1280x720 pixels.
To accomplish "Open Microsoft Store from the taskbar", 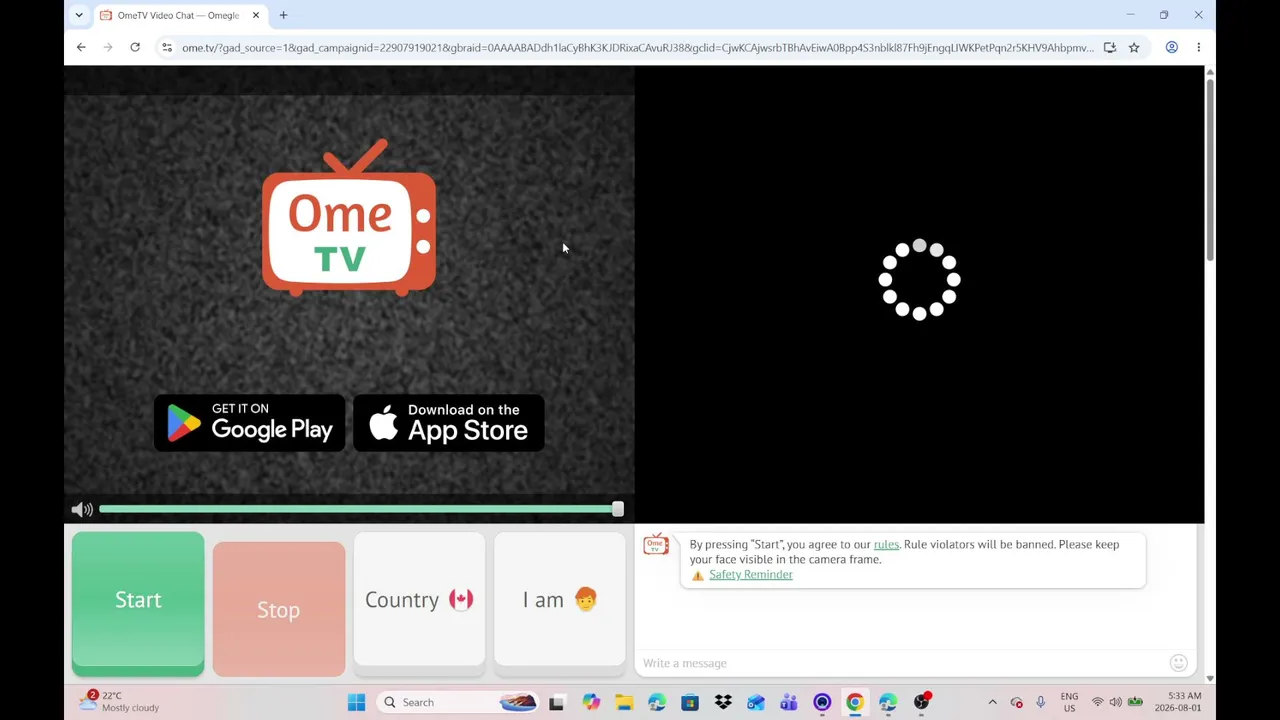I will (690, 702).
